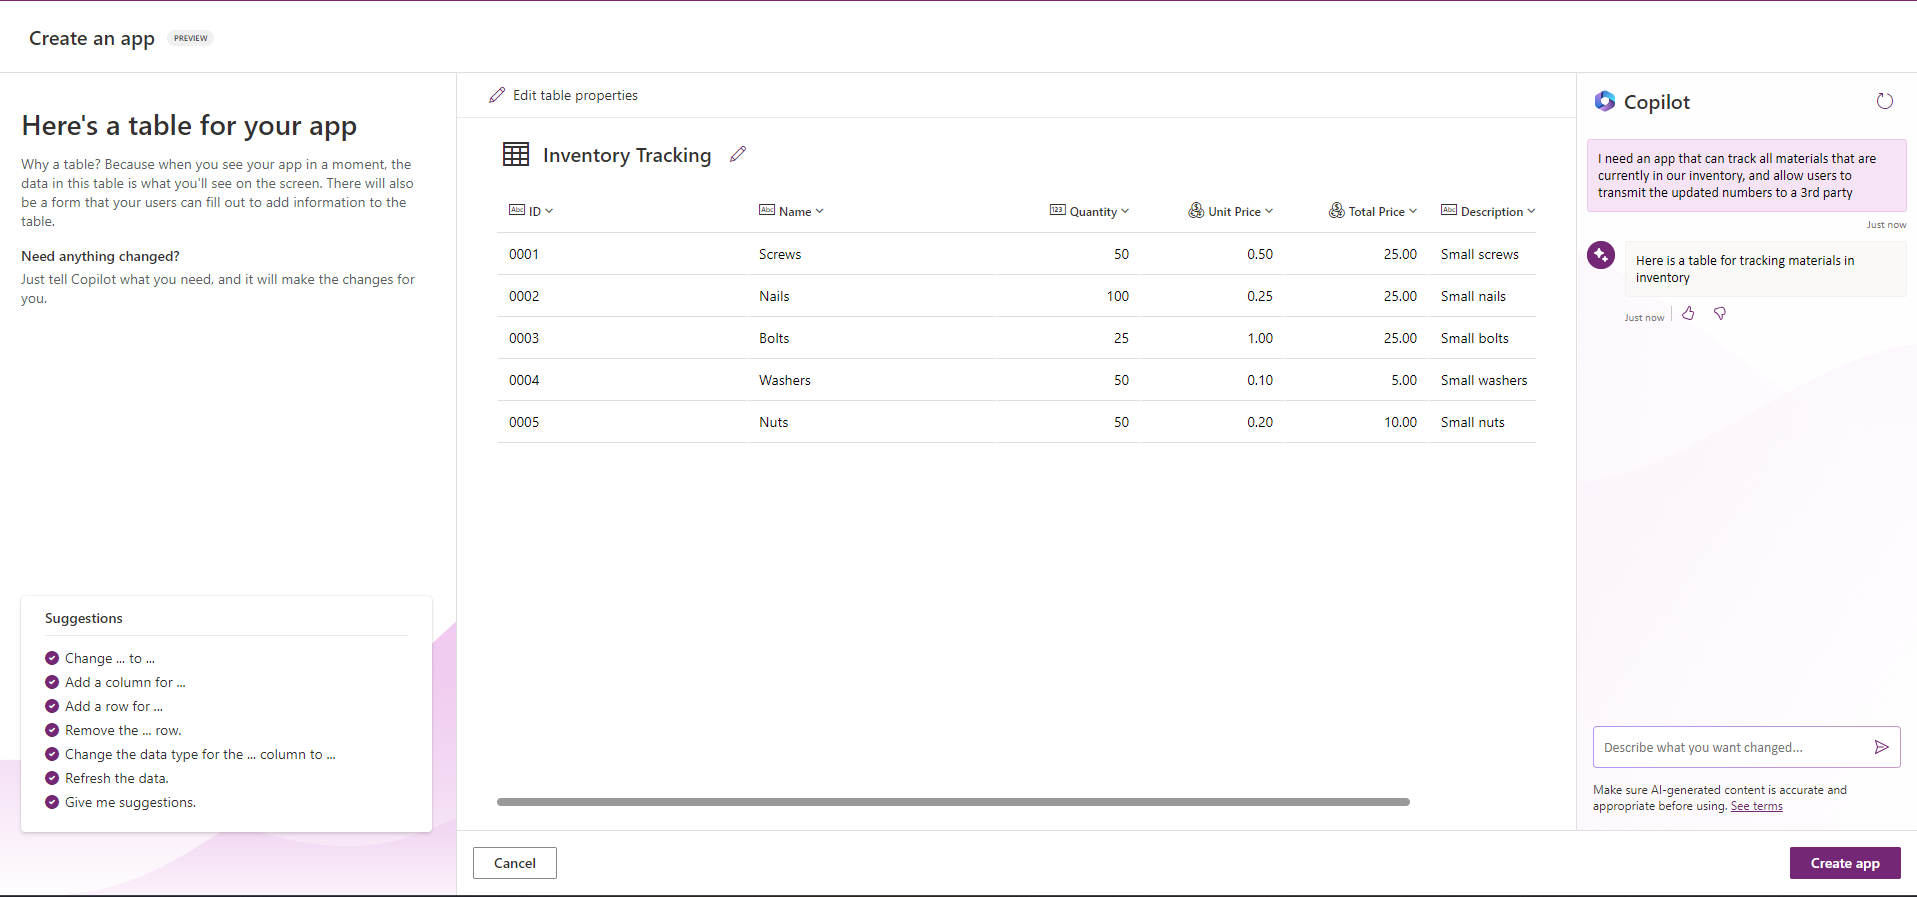Select 'Give me suggestions.' item
This screenshot has height=897, width=1917.
tap(130, 802)
